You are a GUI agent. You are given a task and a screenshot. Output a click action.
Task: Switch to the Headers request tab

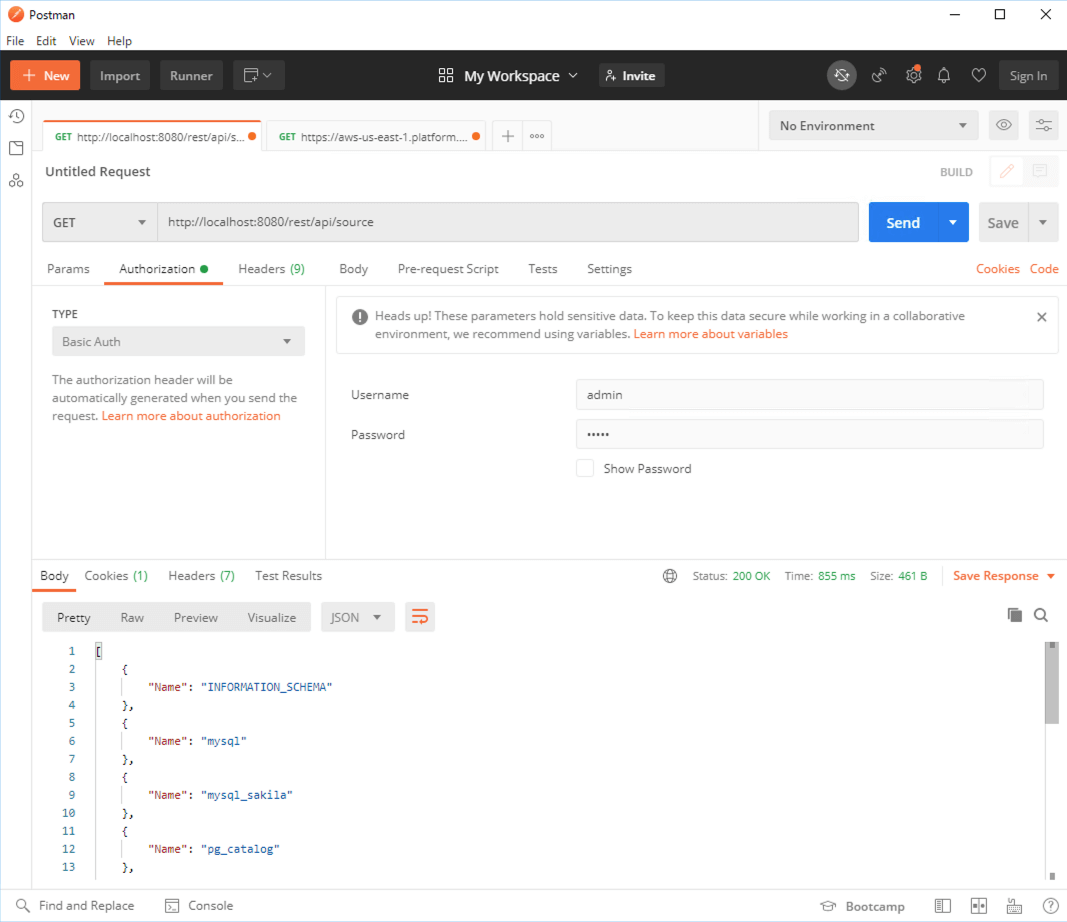click(271, 269)
